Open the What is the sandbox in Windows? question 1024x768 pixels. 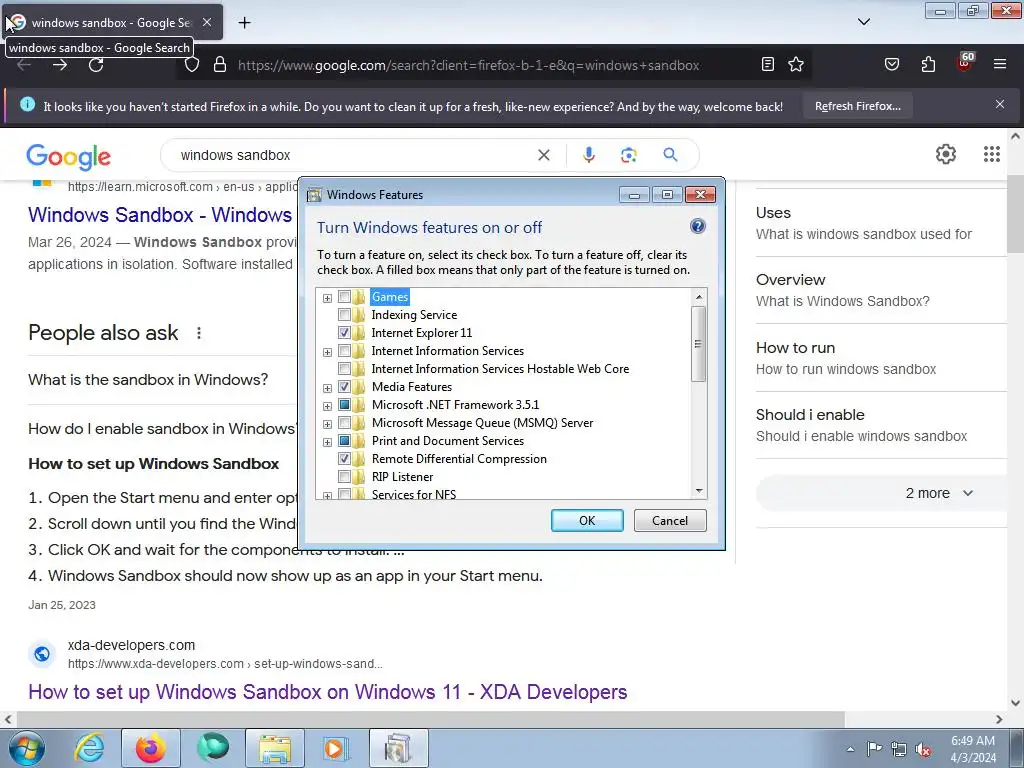(148, 379)
